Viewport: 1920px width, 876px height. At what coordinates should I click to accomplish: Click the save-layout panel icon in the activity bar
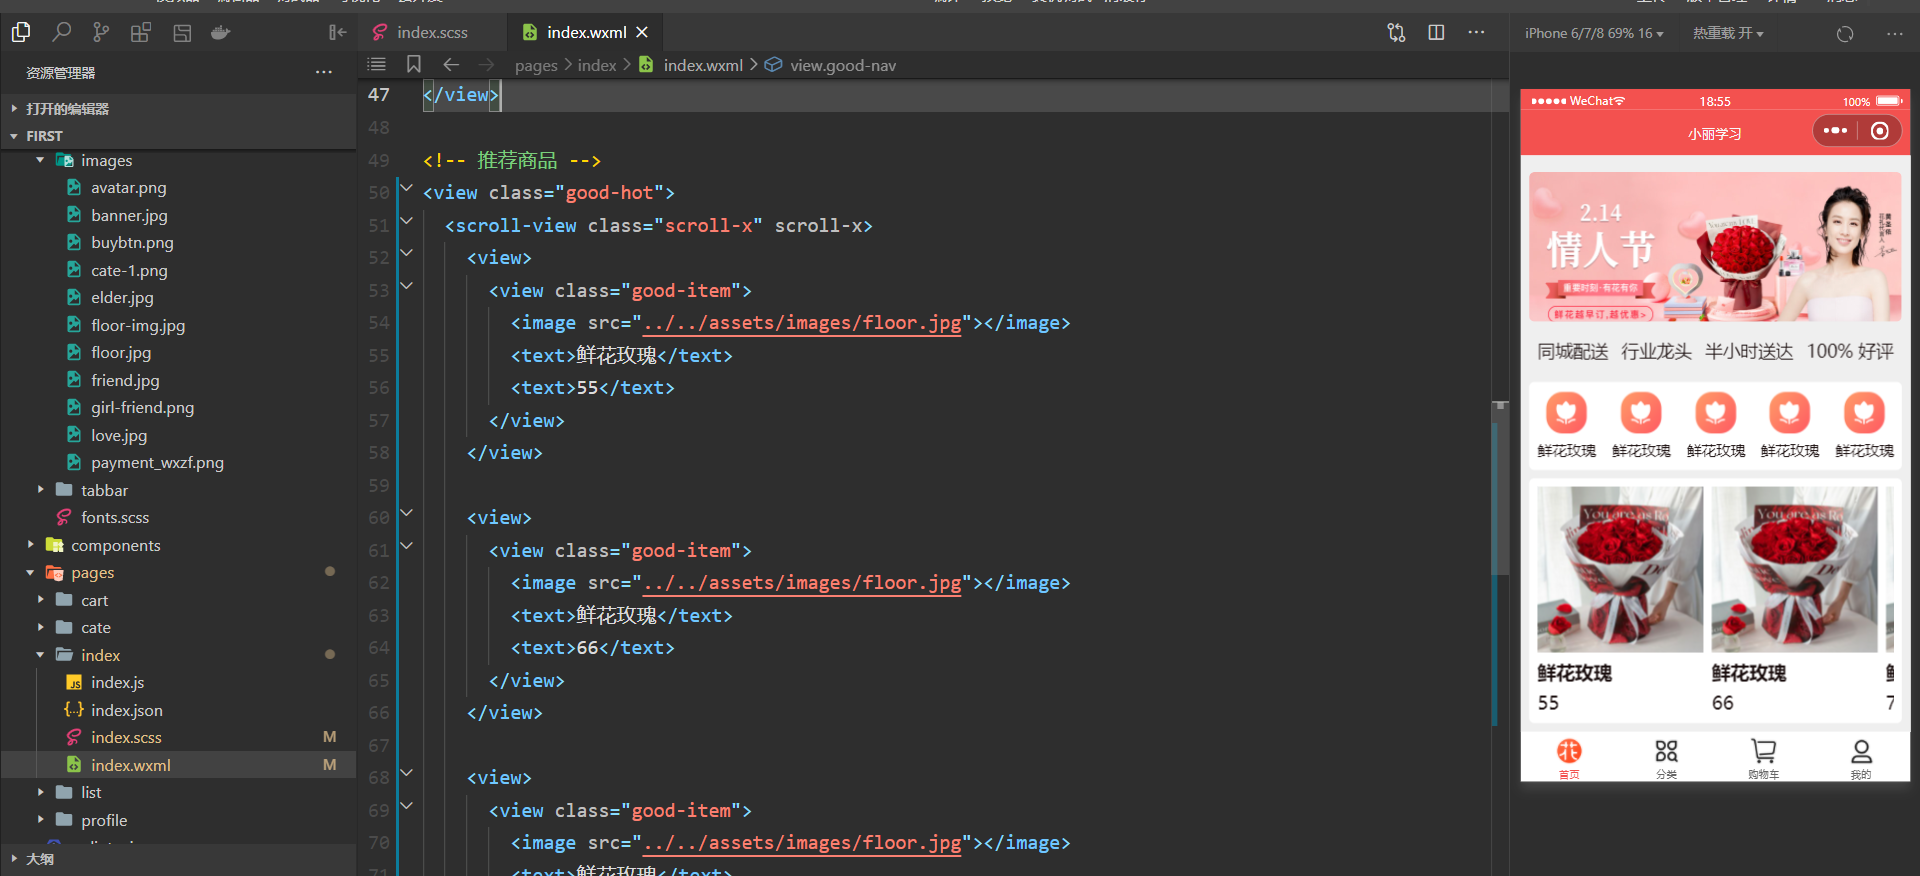[x=182, y=33]
